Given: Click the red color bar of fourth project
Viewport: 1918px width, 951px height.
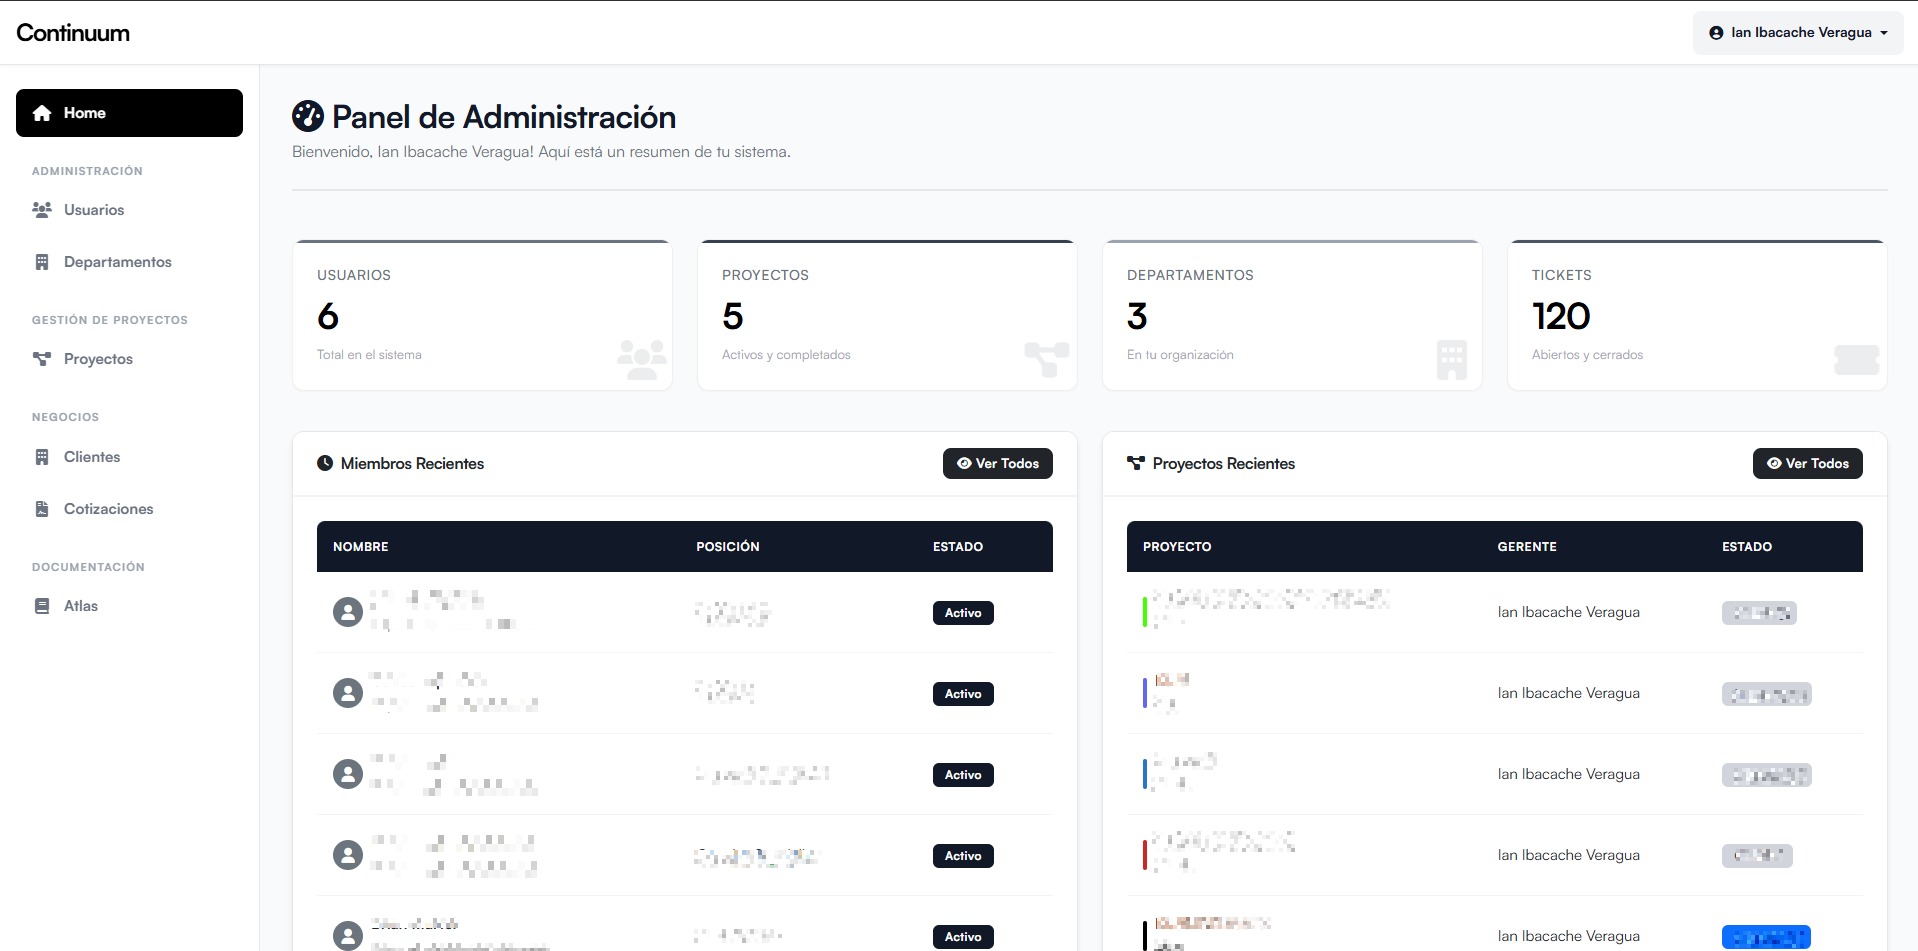Looking at the screenshot, I should click(1144, 855).
